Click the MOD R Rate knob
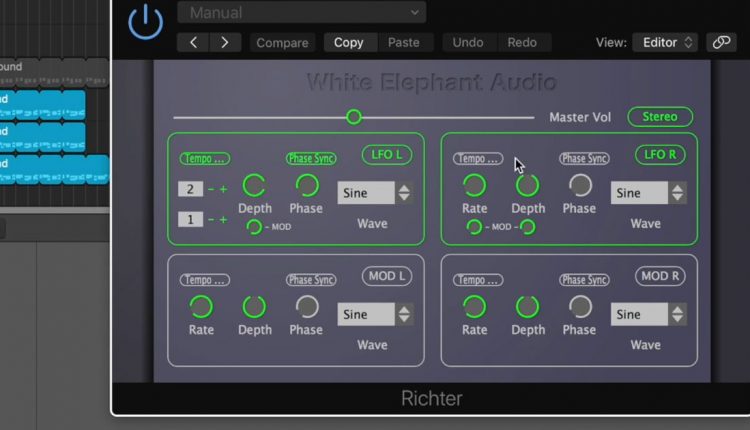Screen dimensions: 750x430 point(474,307)
